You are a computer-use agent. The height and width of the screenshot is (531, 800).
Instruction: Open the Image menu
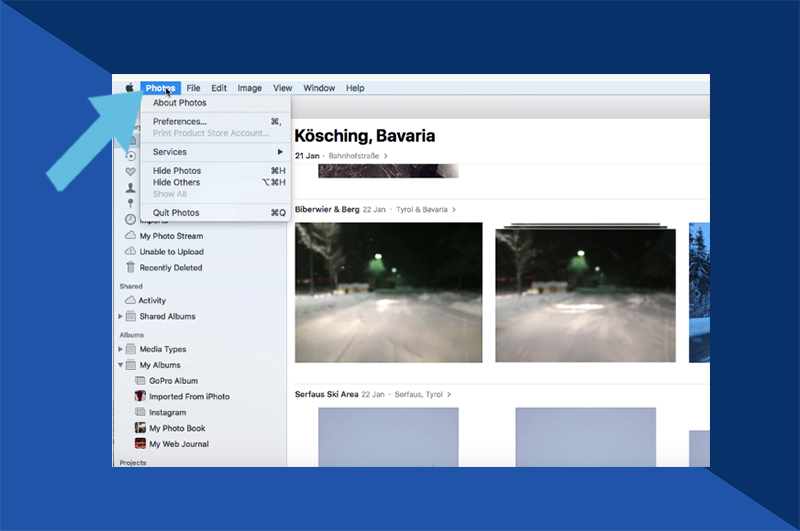[249, 88]
